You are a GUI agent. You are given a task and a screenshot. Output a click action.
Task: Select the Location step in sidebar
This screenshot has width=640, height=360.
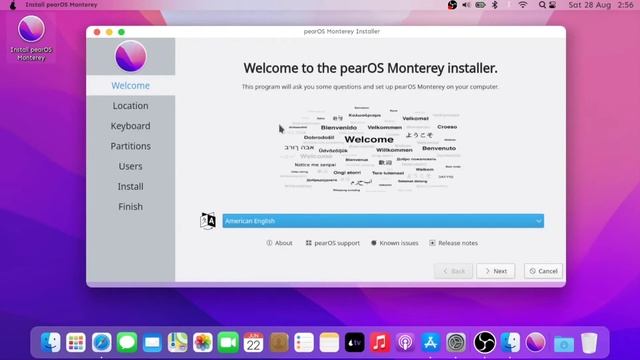pos(131,106)
